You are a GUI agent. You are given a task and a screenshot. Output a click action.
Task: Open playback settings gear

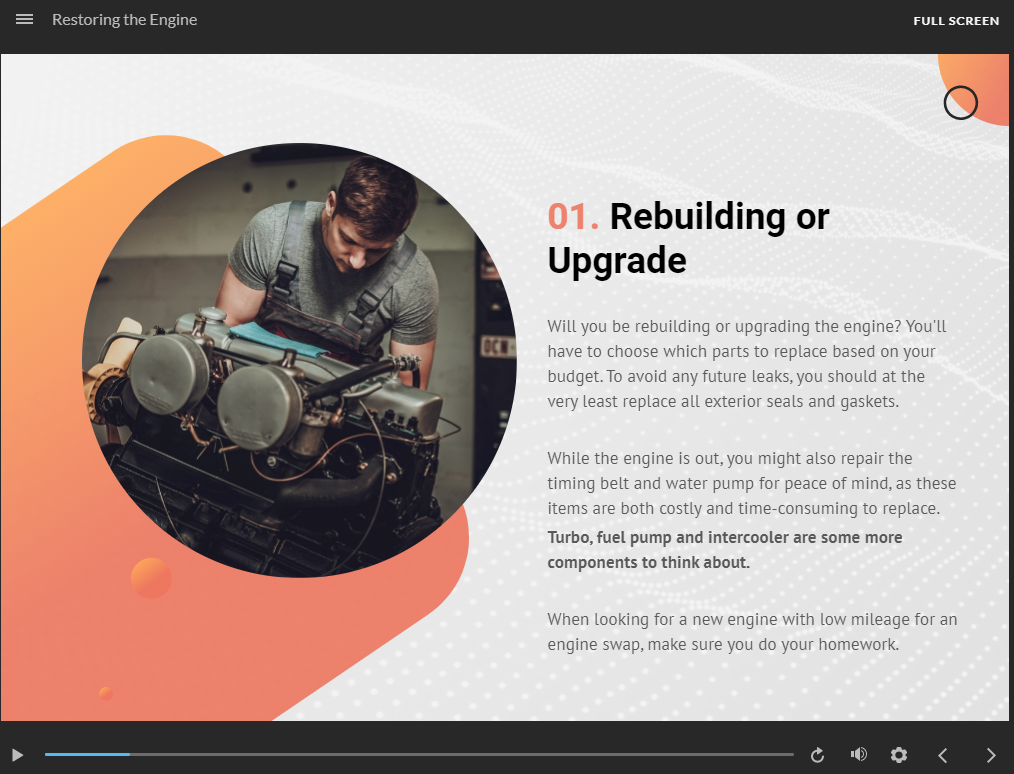pyautogui.click(x=899, y=755)
